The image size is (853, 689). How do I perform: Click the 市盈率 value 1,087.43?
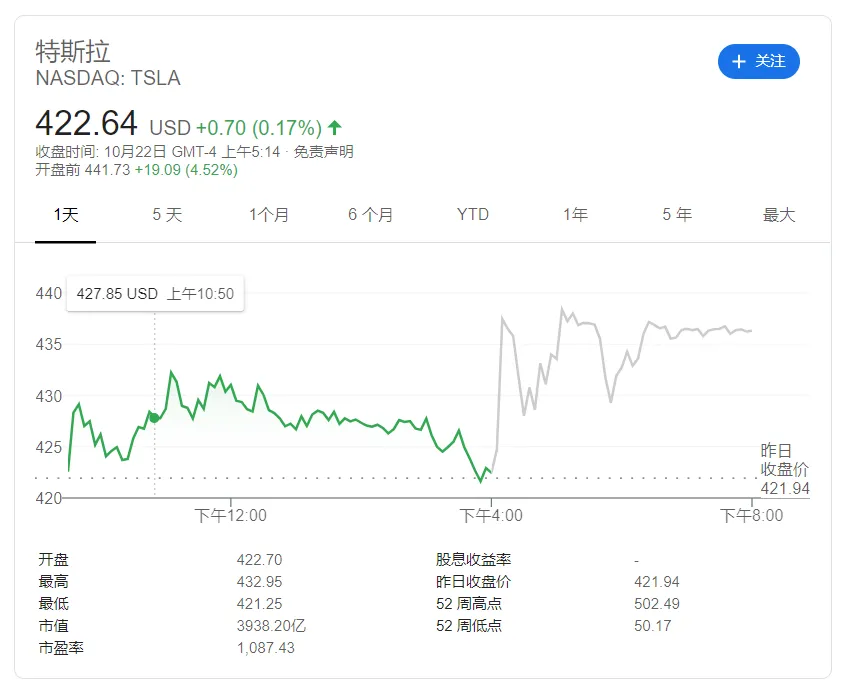265,648
